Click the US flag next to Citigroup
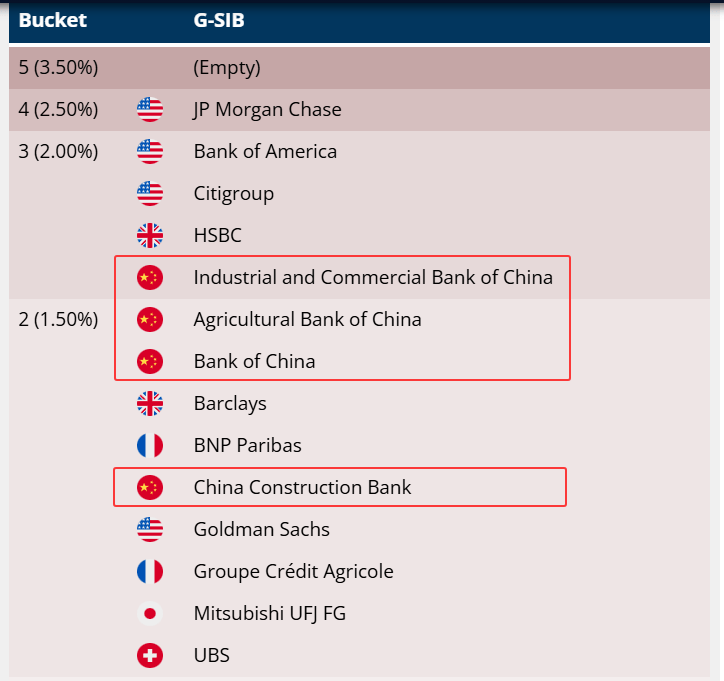The height and width of the screenshot is (681, 724). (149, 194)
